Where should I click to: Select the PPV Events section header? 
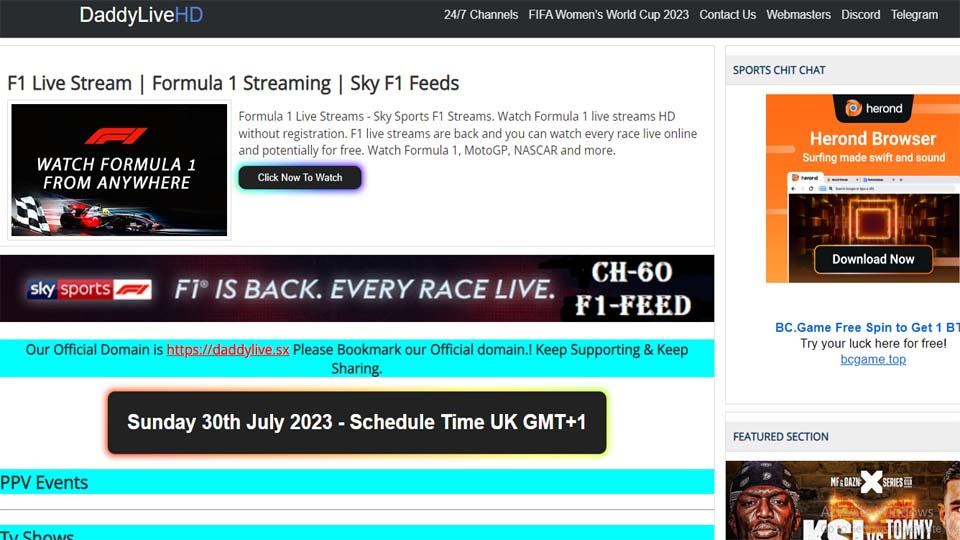pos(357,482)
